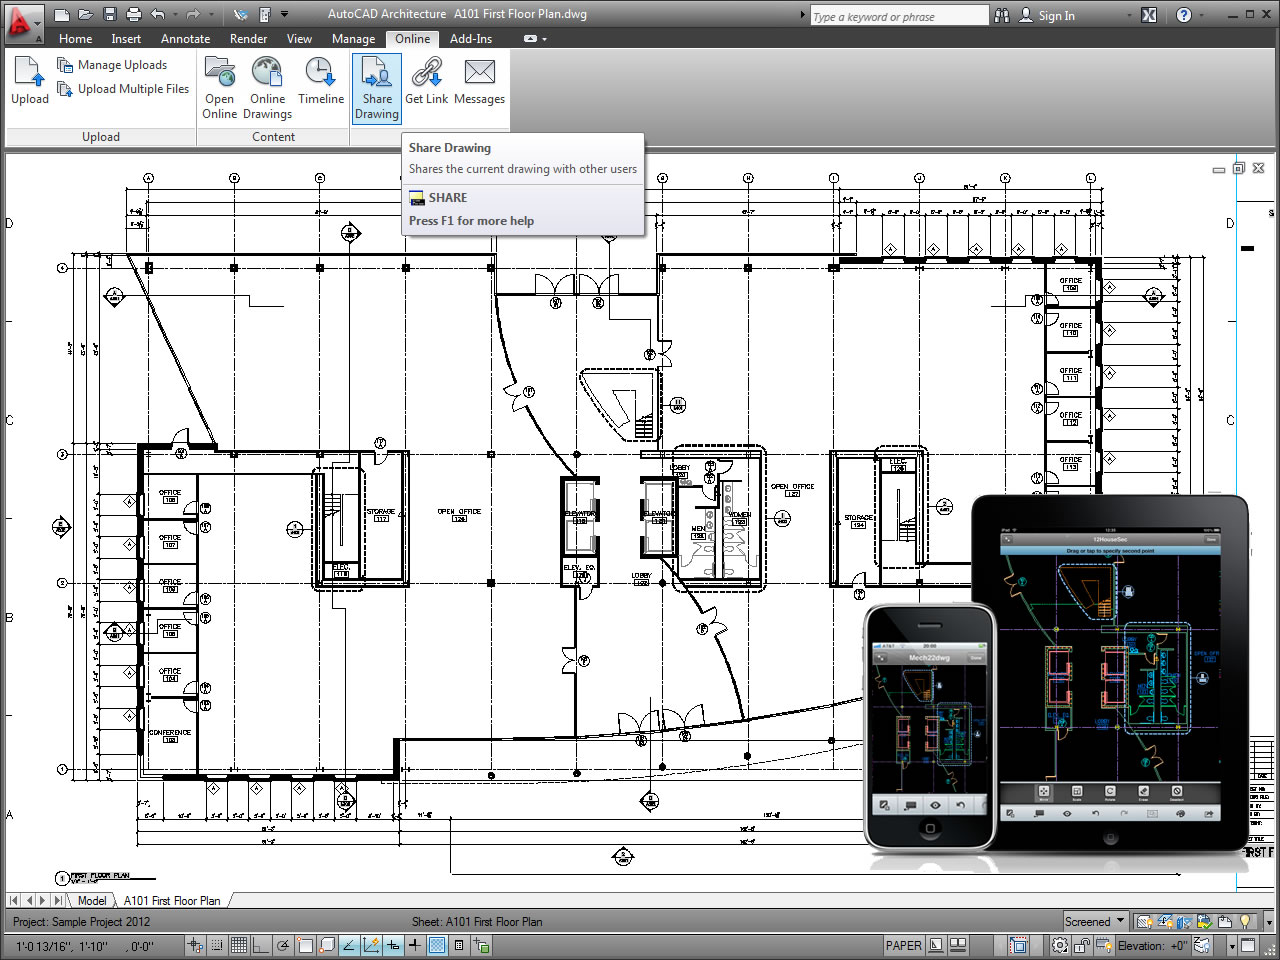This screenshot has height=960, width=1280.
Task: Switch to the Annotate ribbon tab
Action: pyautogui.click(x=185, y=39)
